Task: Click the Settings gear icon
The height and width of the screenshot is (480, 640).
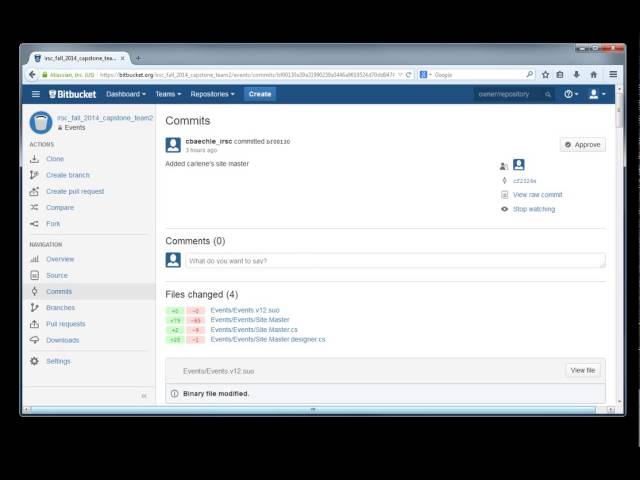Action: 34,361
